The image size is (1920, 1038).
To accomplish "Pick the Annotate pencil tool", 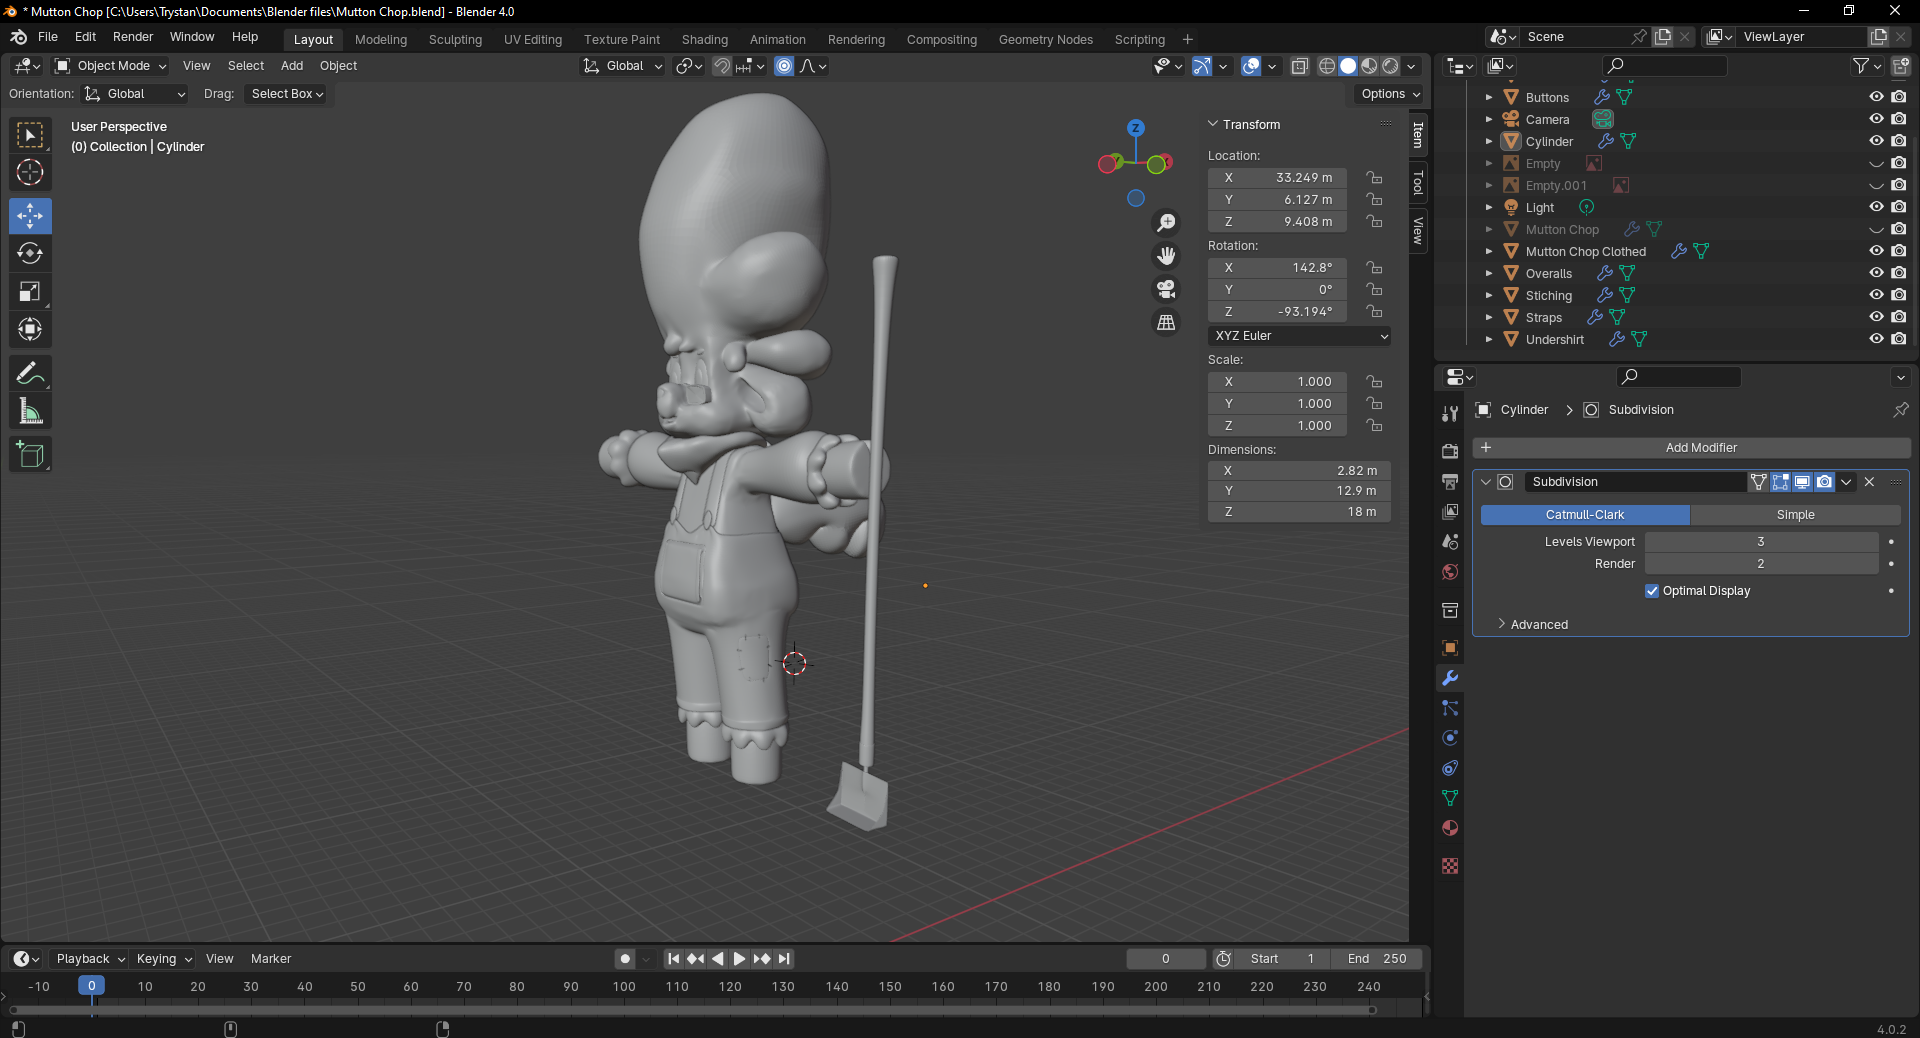I will point(30,374).
